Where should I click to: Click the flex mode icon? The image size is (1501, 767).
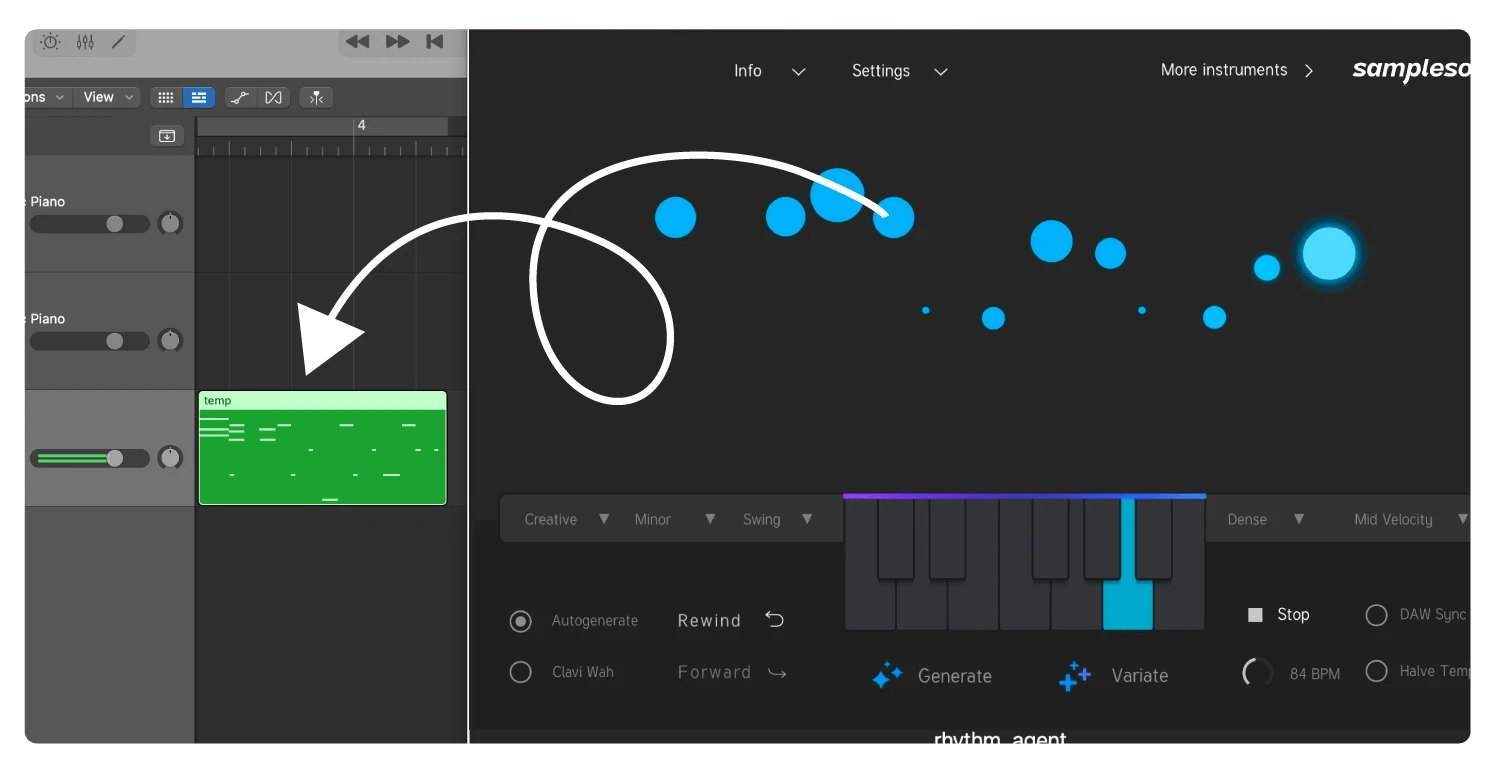[x=273, y=97]
